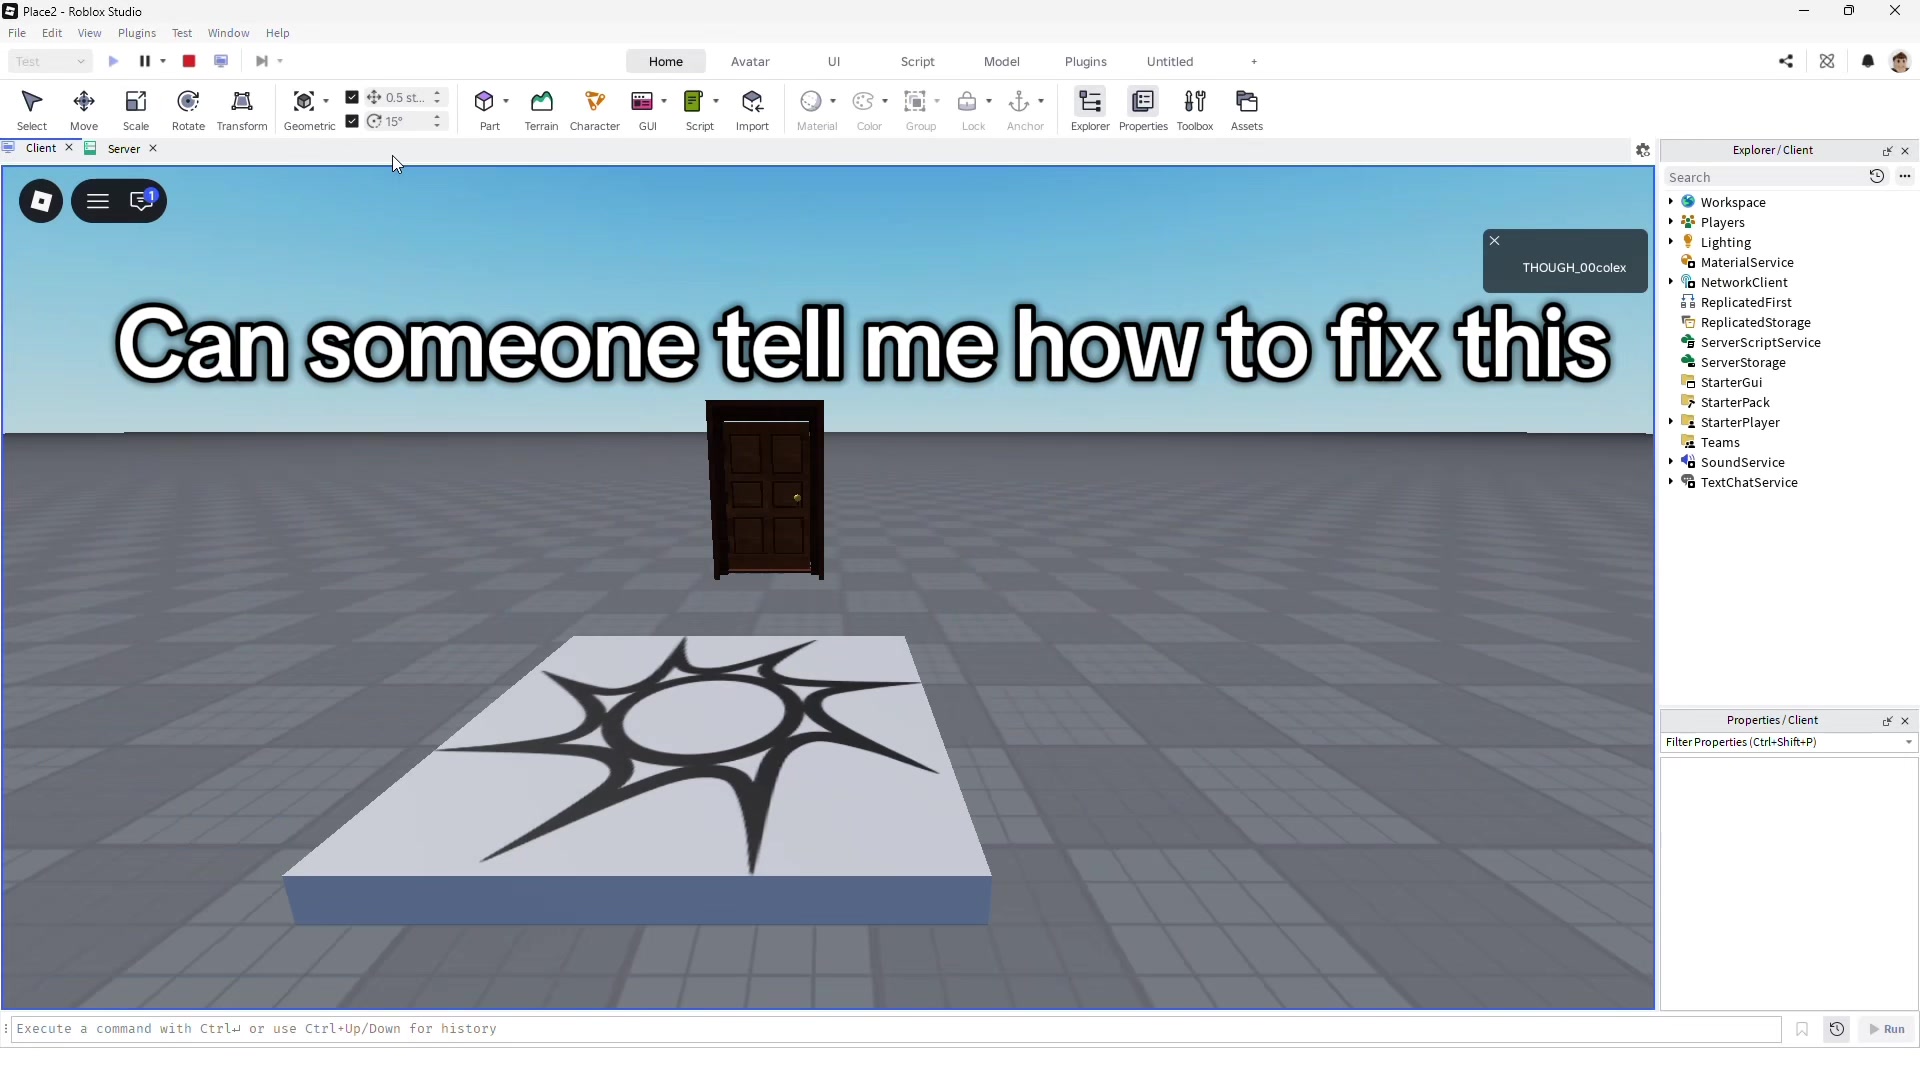Open the Toolbox panel
The image size is (1920, 1080).
point(1195,110)
